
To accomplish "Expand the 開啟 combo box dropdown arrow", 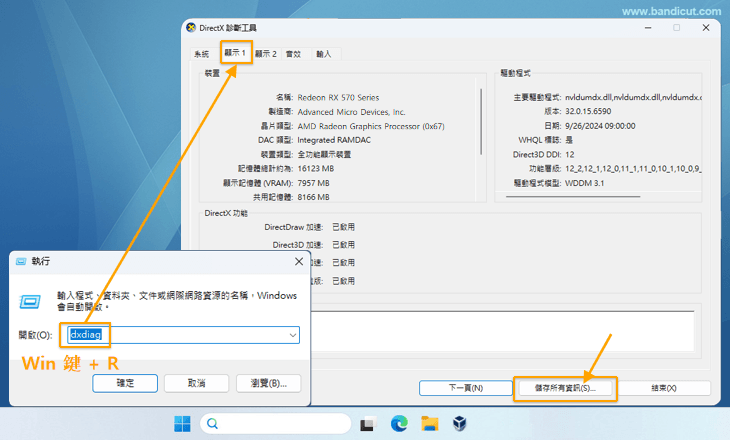I will point(293,335).
